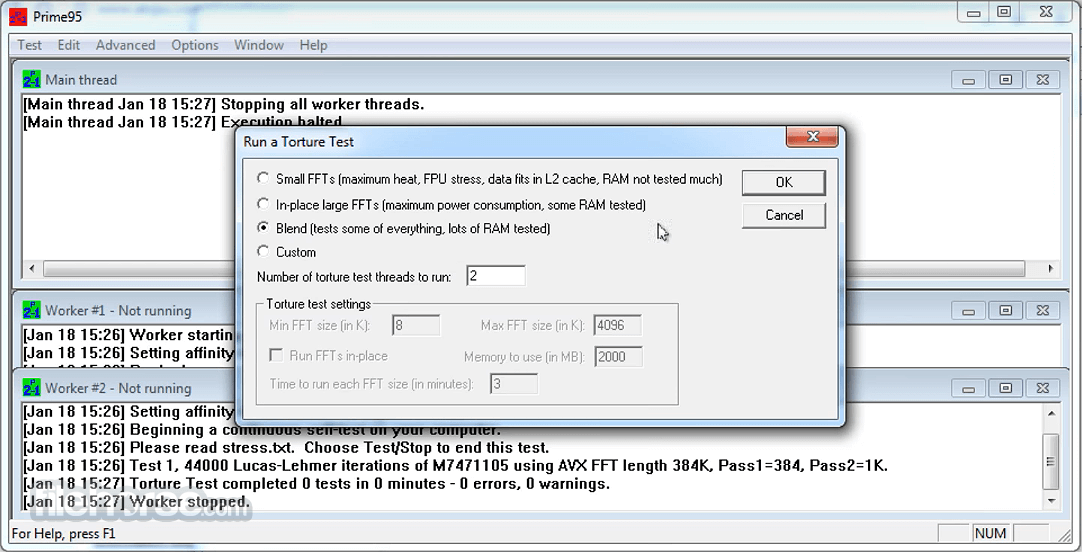This screenshot has width=1082, height=552.
Task: Click Main thread horizontal scrollbar right arrow
Action: tap(1051, 268)
